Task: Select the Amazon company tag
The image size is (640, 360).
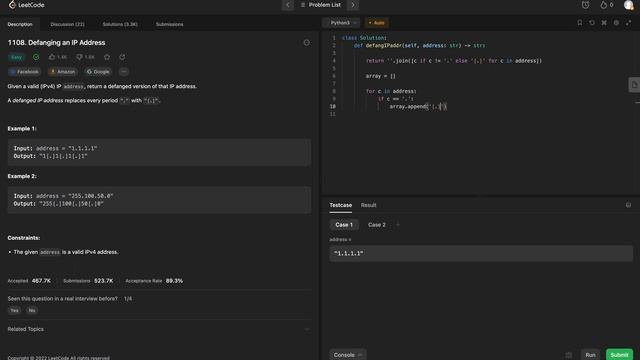Action: pyautogui.click(x=62, y=72)
